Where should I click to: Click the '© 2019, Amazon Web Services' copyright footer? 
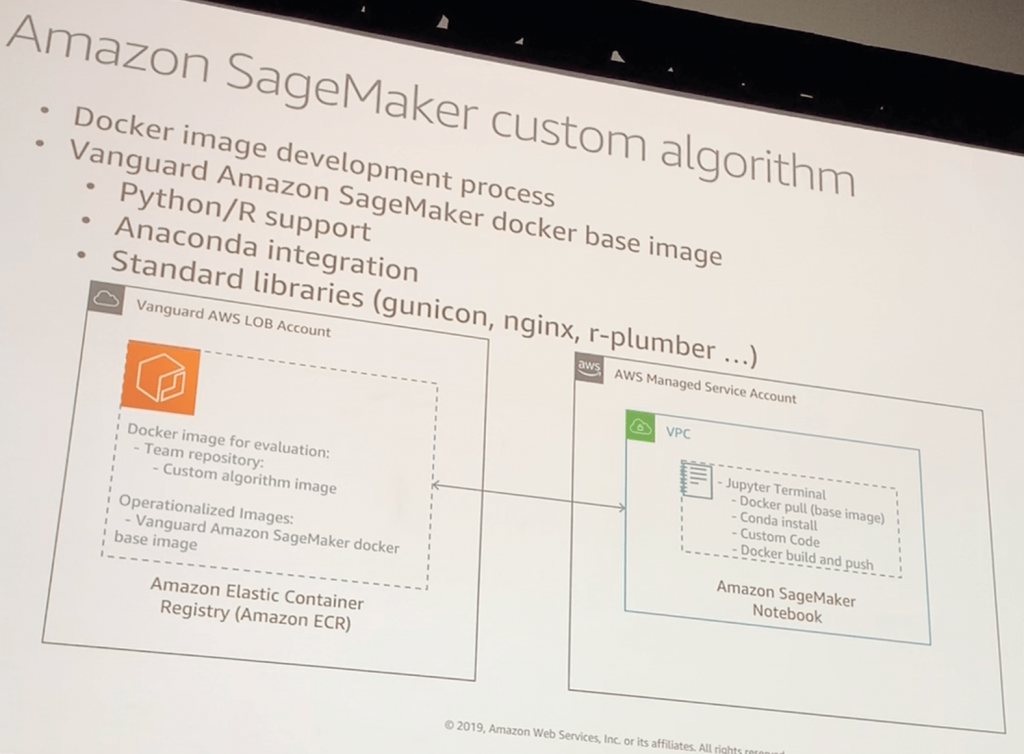(614, 738)
